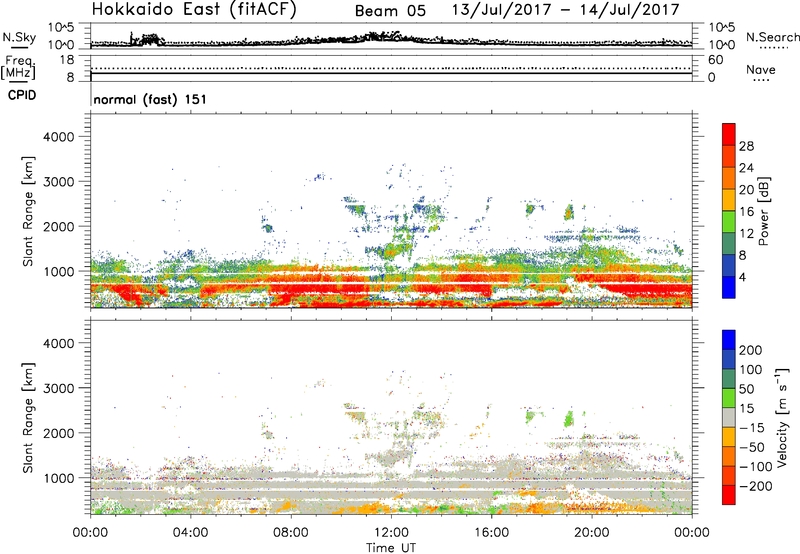The height and width of the screenshot is (554, 800).
Task: Click the red bottom segment of the velocity colorbar
Action: pyautogui.click(x=729, y=495)
